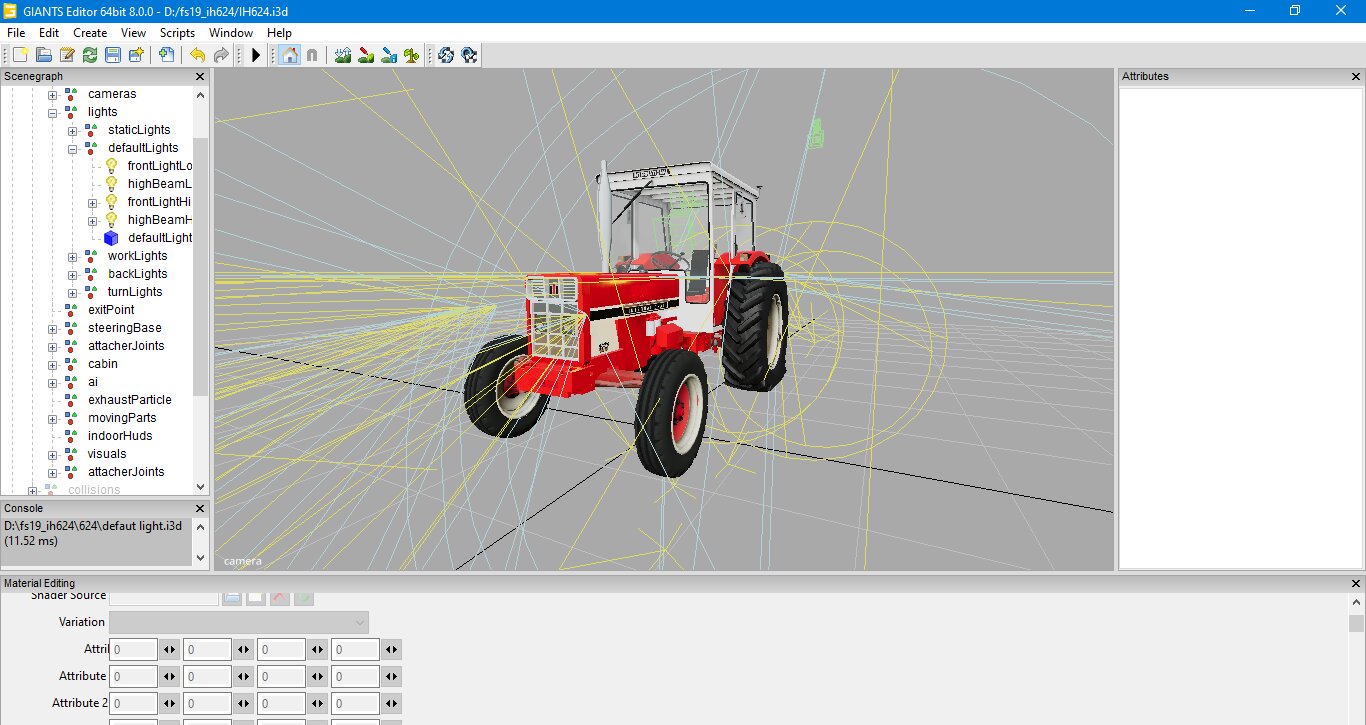Image resolution: width=1366 pixels, height=725 pixels.
Task: Select the highBeamL light item
Action: pyautogui.click(x=160, y=184)
